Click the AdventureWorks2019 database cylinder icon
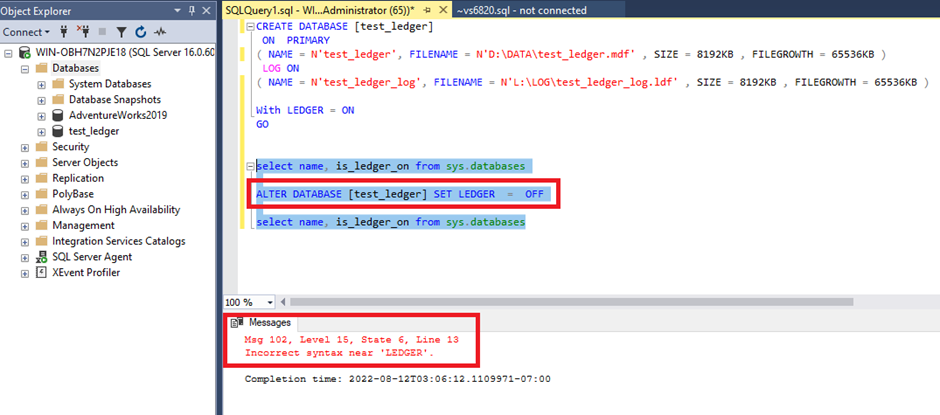 point(58,115)
